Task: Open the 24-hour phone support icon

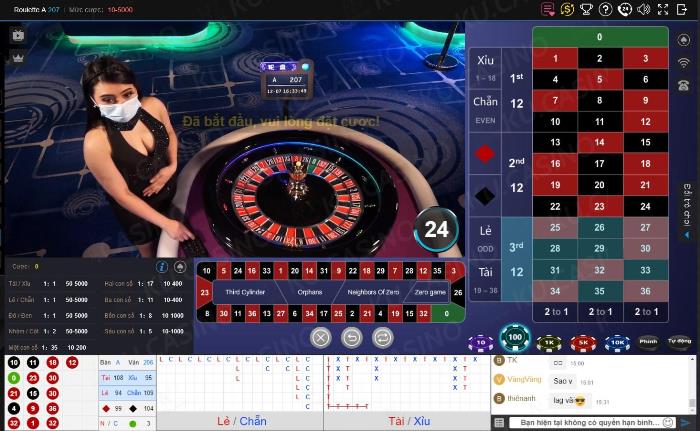Action: pos(625,9)
